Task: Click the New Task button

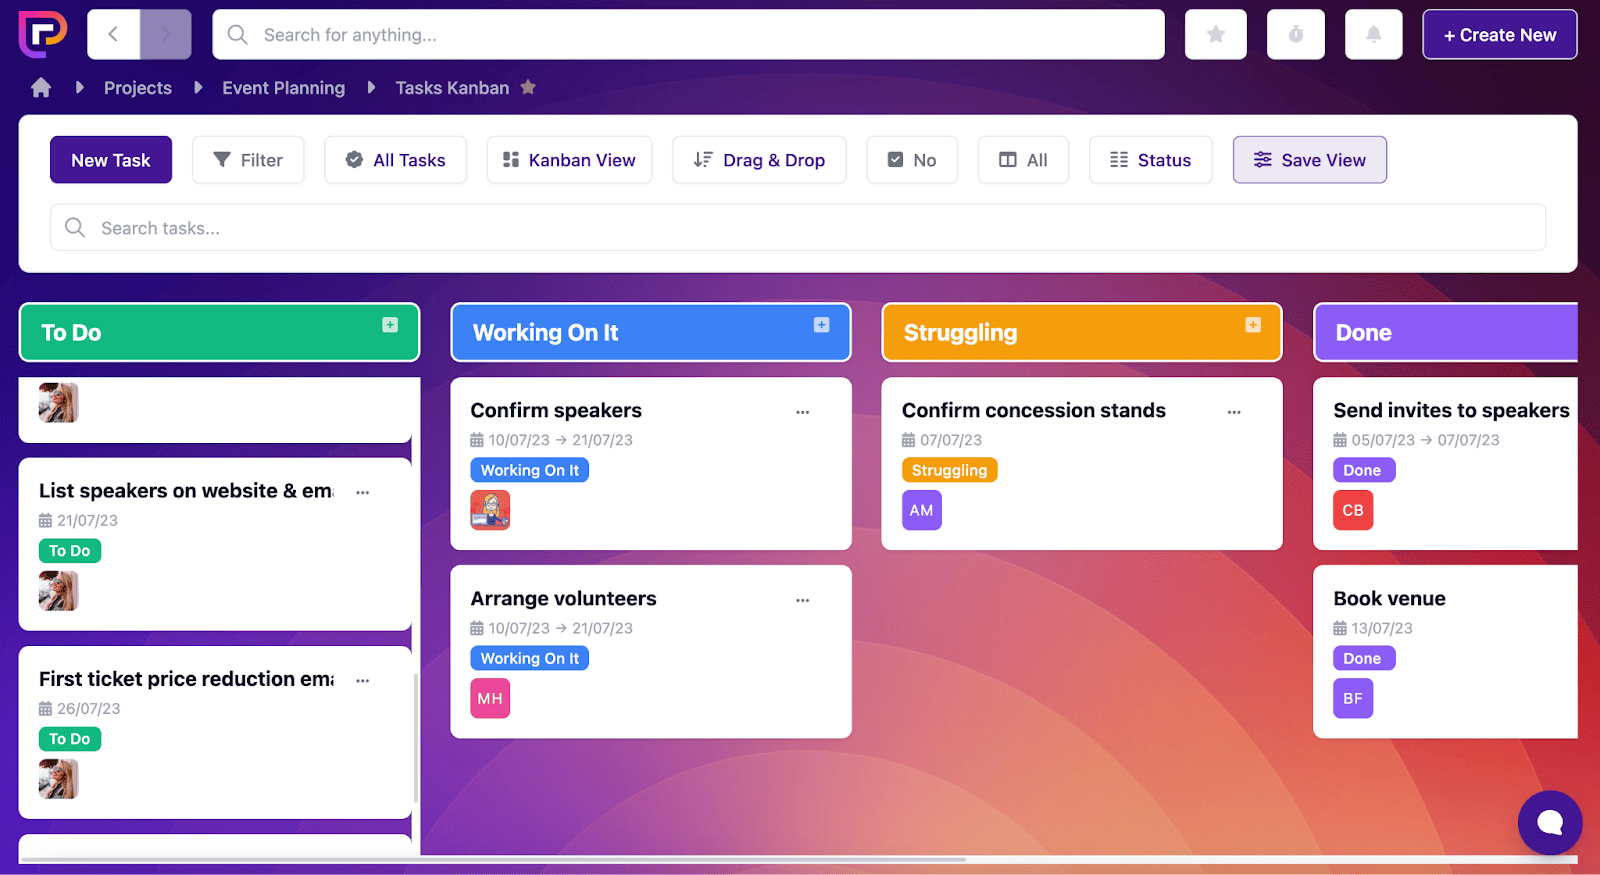Action: pos(111,160)
